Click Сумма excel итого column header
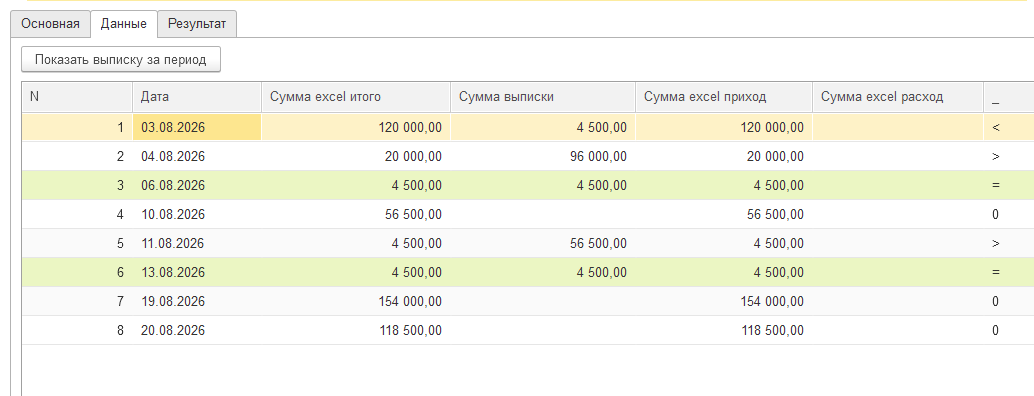The width and height of the screenshot is (1034, 396). (x=356, y=97)
